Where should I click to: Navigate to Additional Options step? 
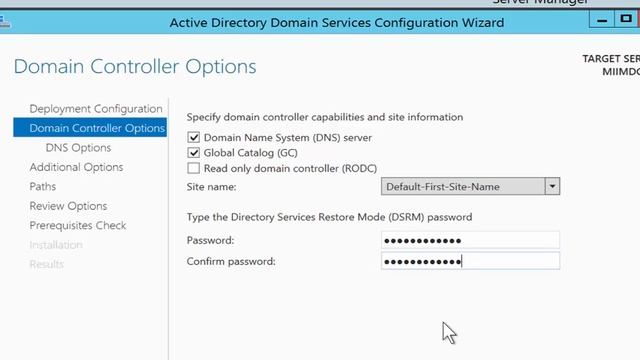coord(76,167)
